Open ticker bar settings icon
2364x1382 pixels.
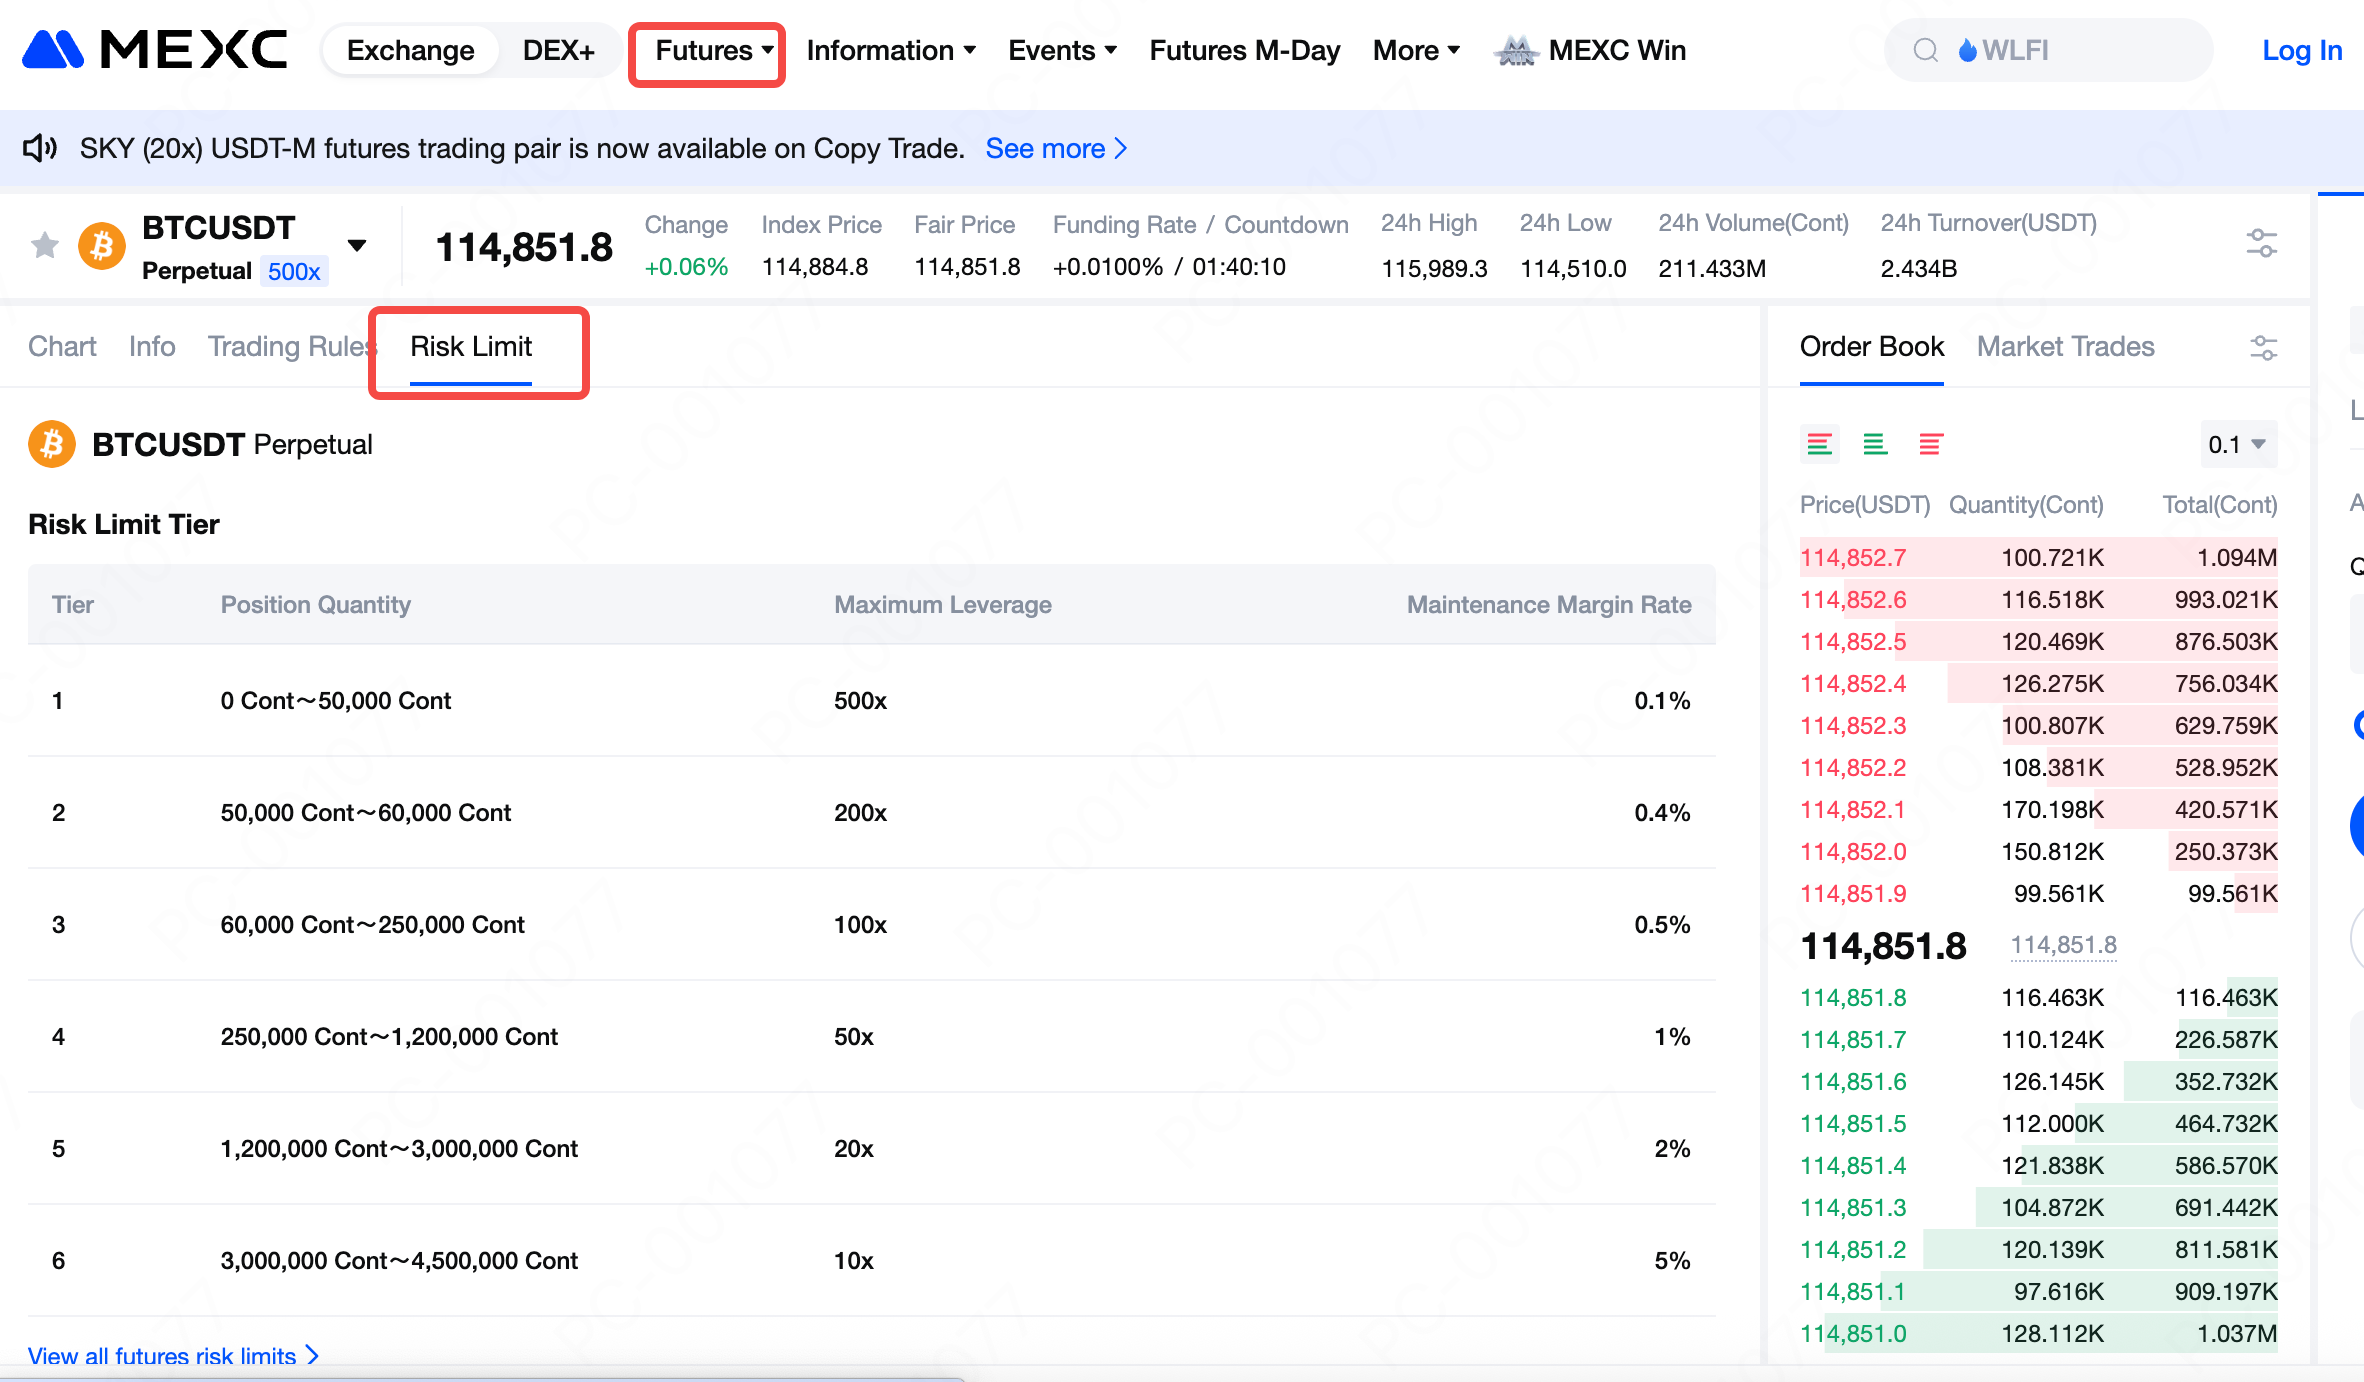(x=2261, y=243)
